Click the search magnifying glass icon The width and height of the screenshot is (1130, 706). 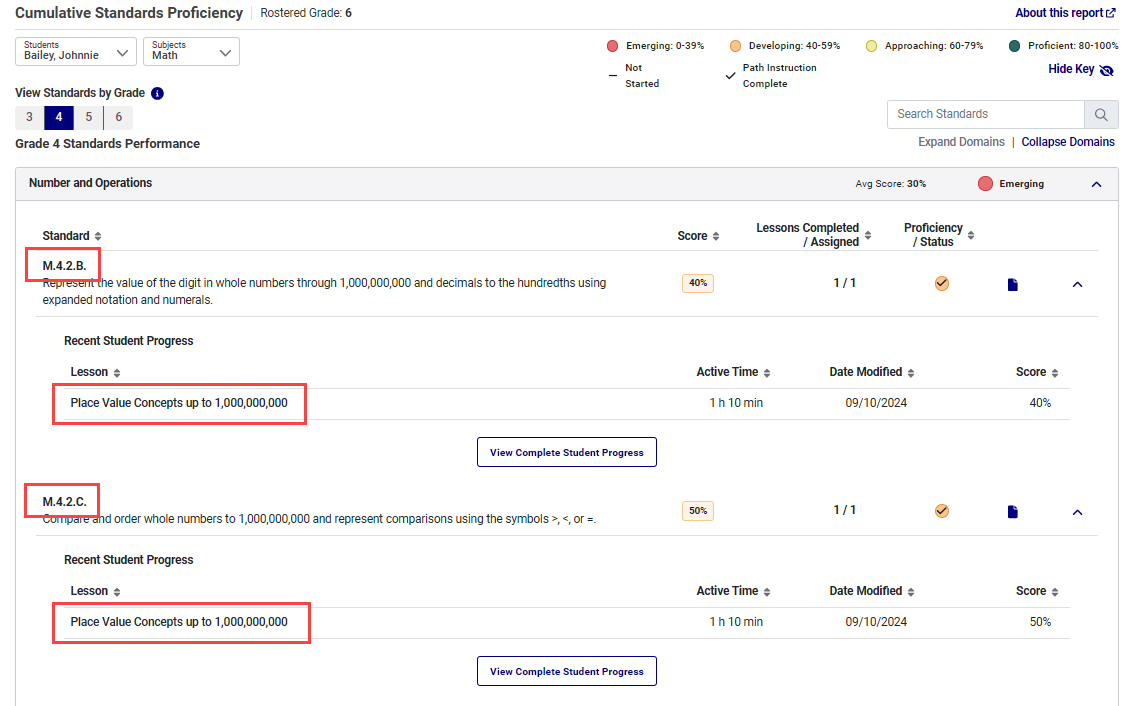point(1101,115)
